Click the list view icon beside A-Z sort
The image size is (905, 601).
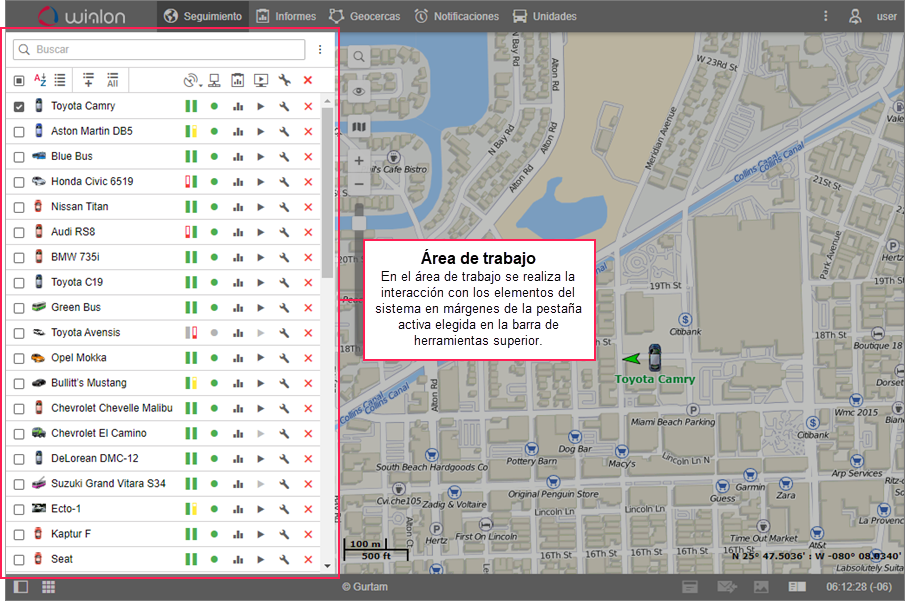tap(60, 80)
